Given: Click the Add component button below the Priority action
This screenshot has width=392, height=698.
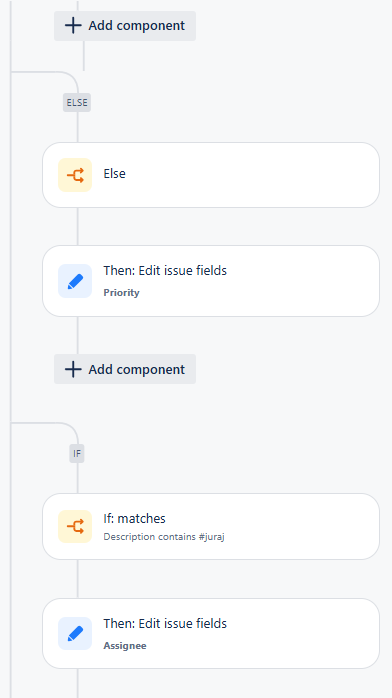Looking at the screenshot, I should click(125, 369).
